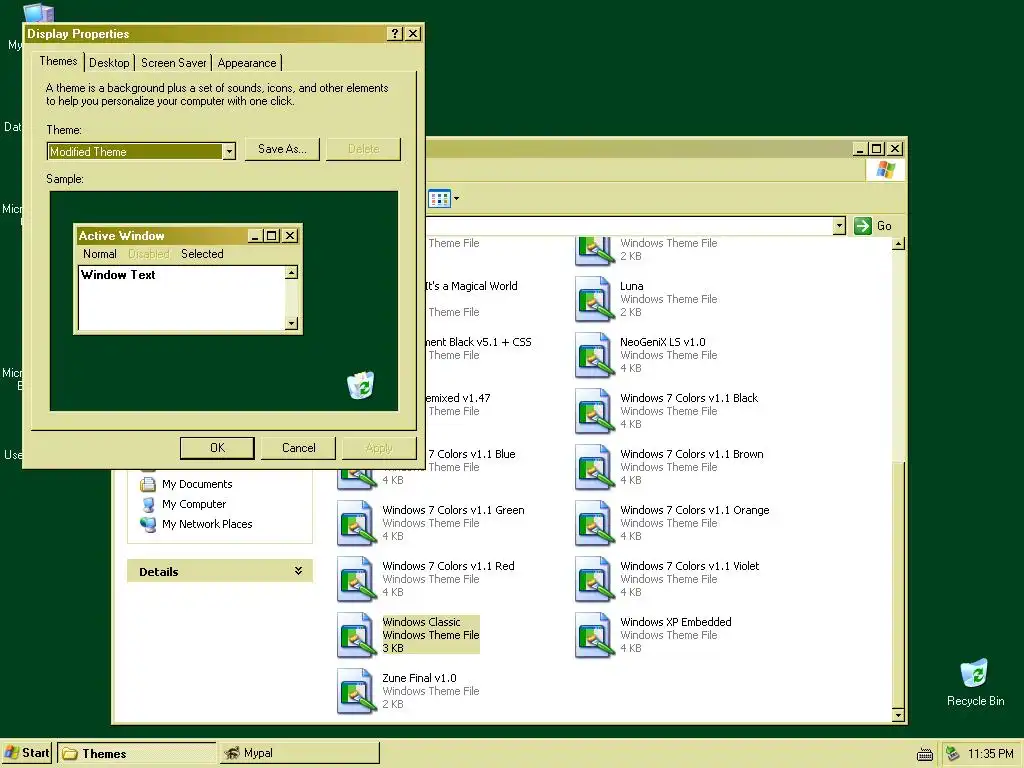Image resolution: width=1024 pixels, height=768 pixels.
Task: Click the Recycle Bin in theme sample preview
Action: click(360, 385)
